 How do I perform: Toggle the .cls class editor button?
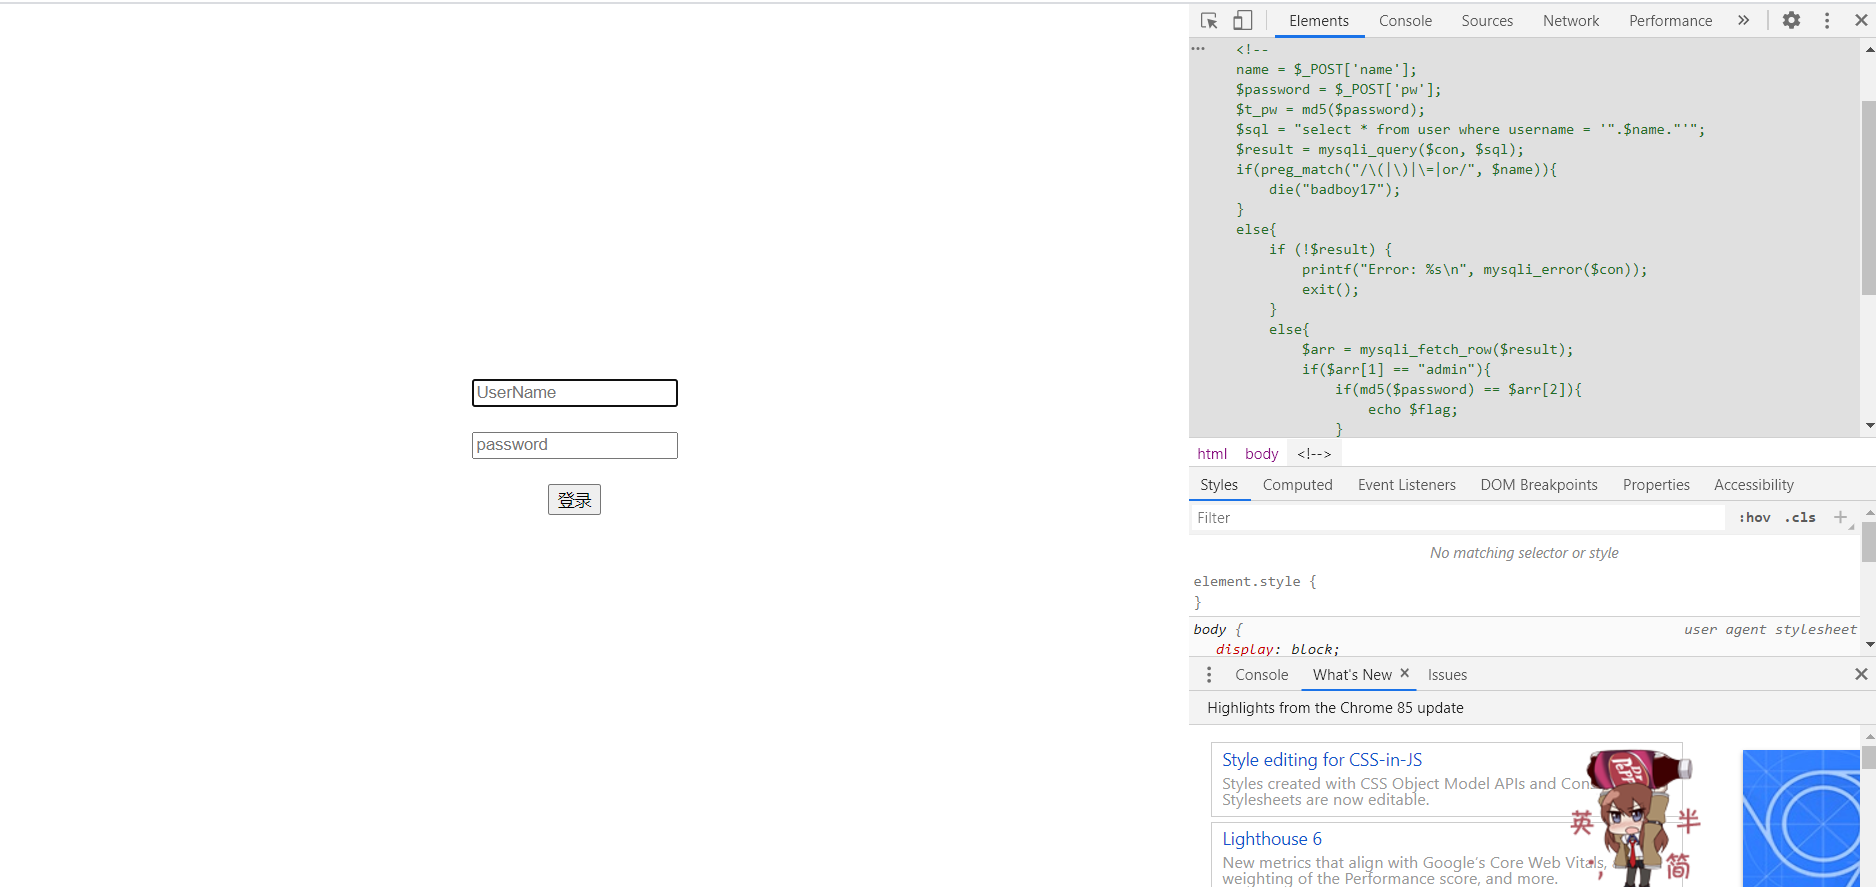[1800, 518]
